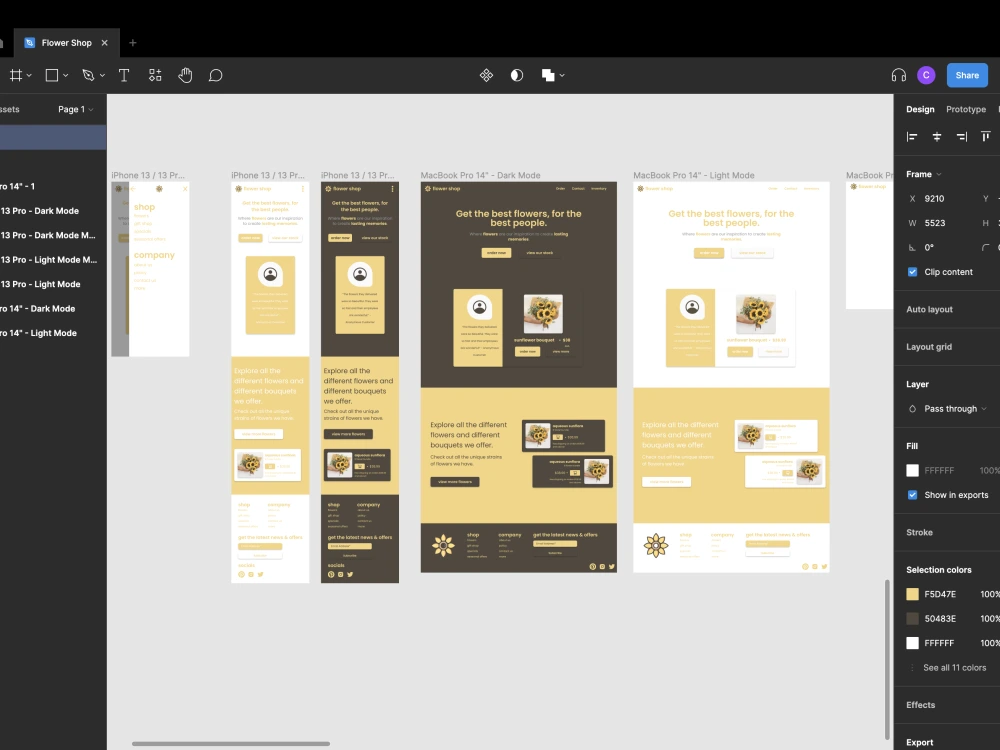Open the Stroke section

click(x=919, y=533)
